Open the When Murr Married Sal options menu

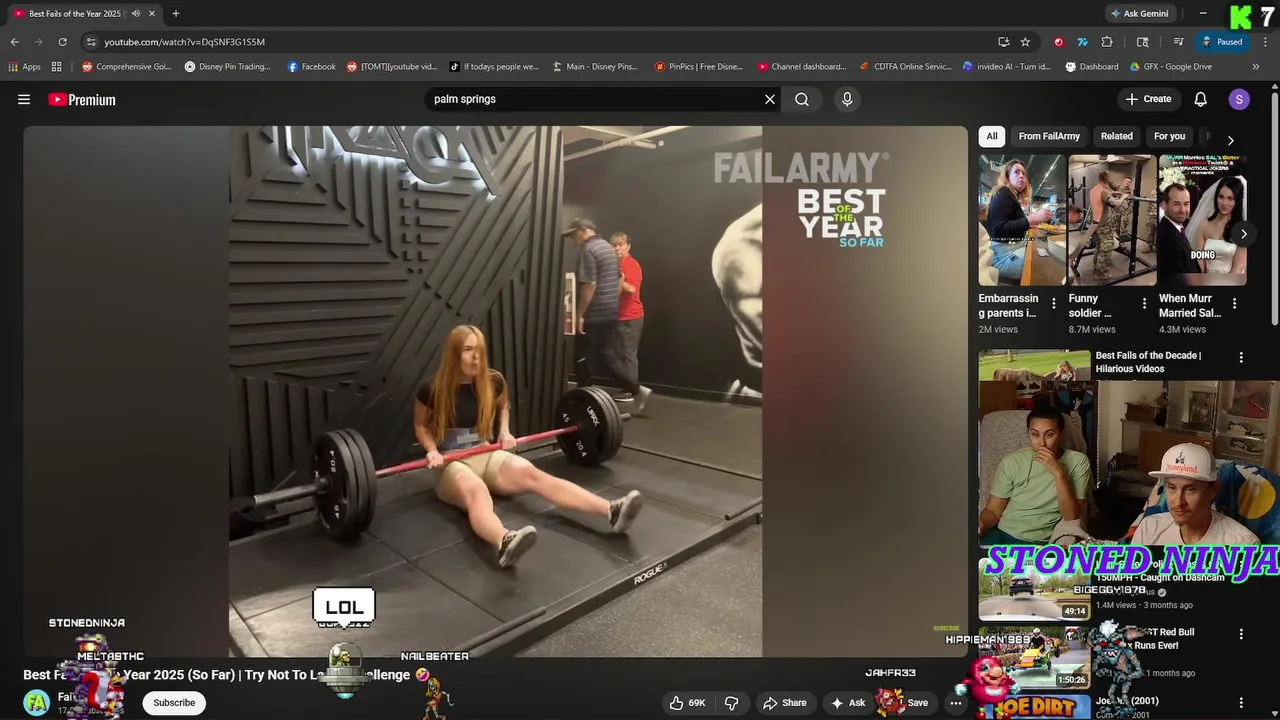click(x=1234, y=303)
